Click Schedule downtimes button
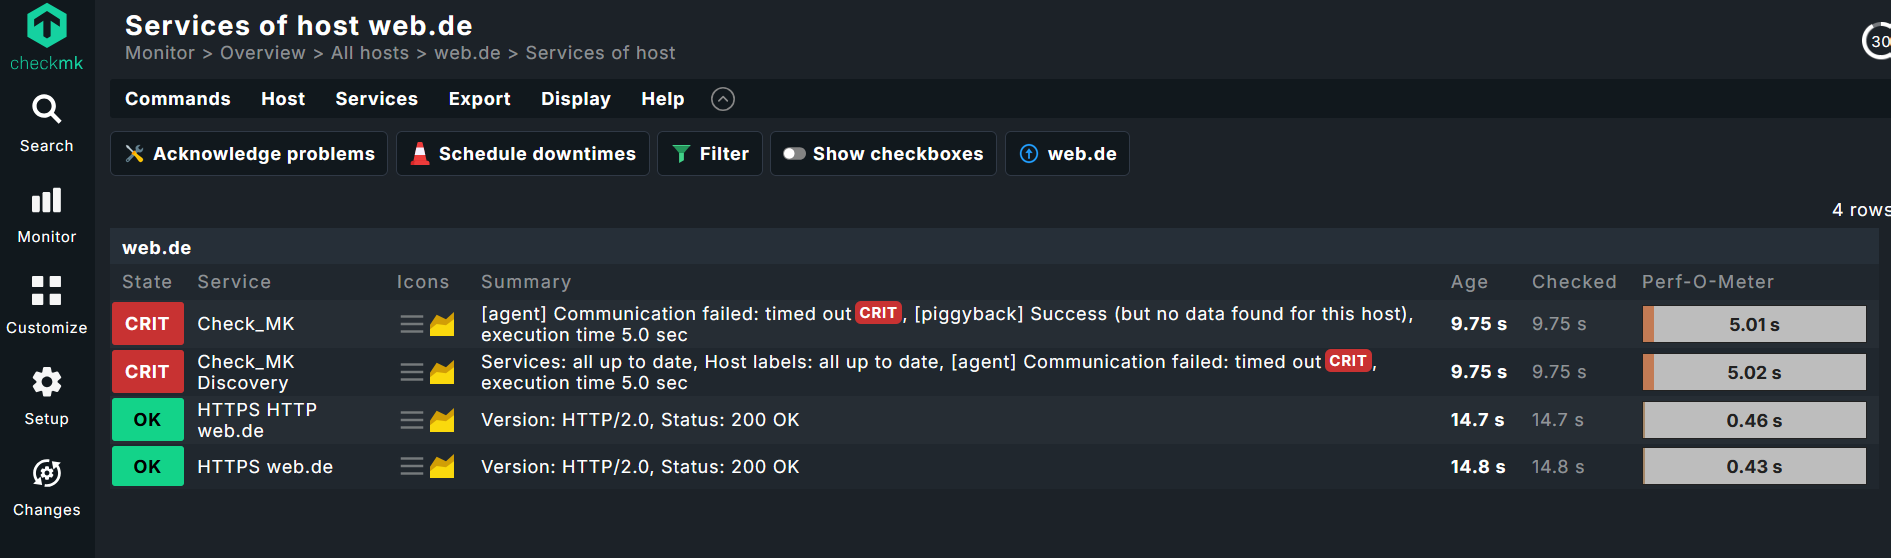 pos(523,154)
